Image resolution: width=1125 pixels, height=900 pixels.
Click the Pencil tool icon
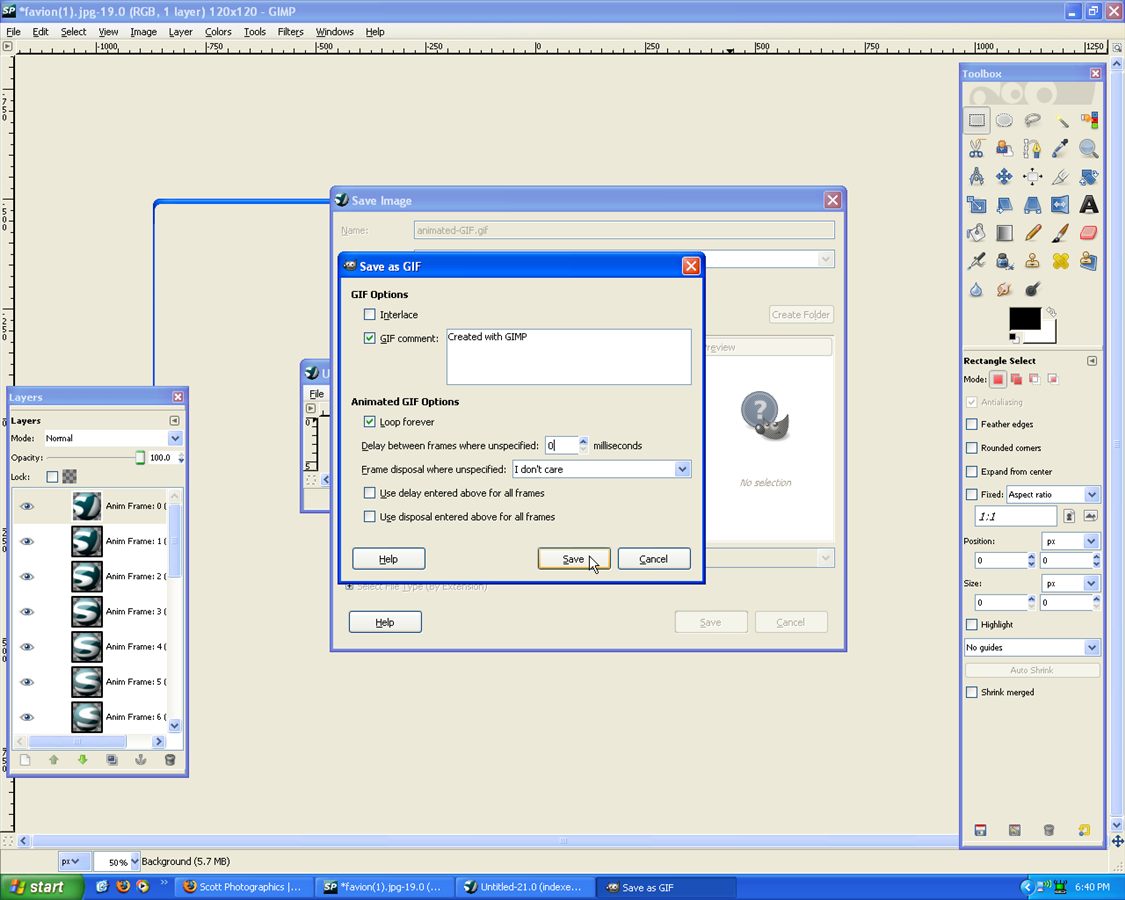(1032, 233)
